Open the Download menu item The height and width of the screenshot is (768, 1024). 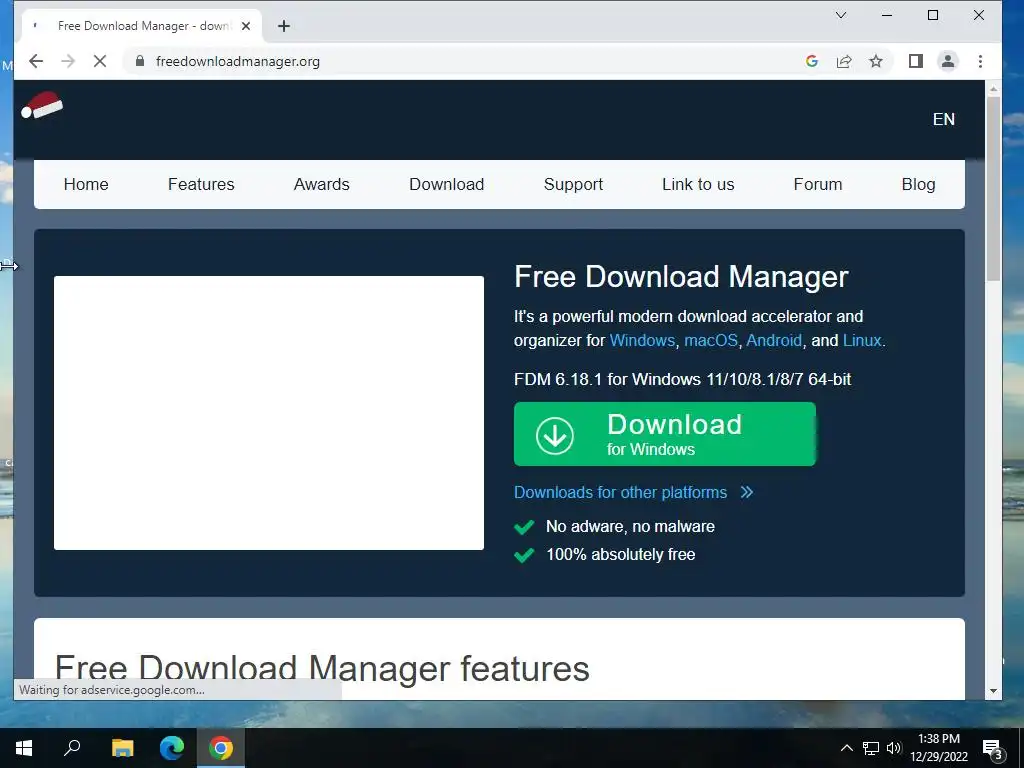(x=447, y=184)
